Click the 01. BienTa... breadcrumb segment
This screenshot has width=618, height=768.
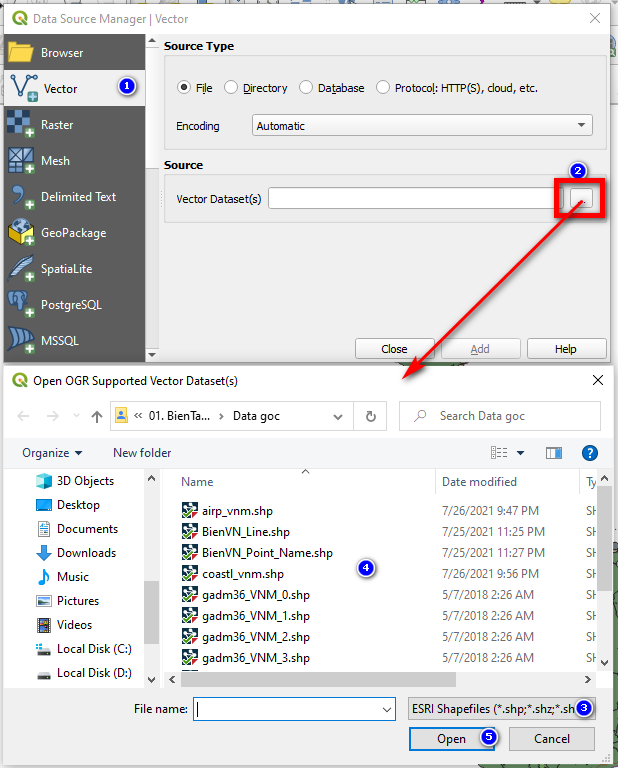tap(179, 416)
